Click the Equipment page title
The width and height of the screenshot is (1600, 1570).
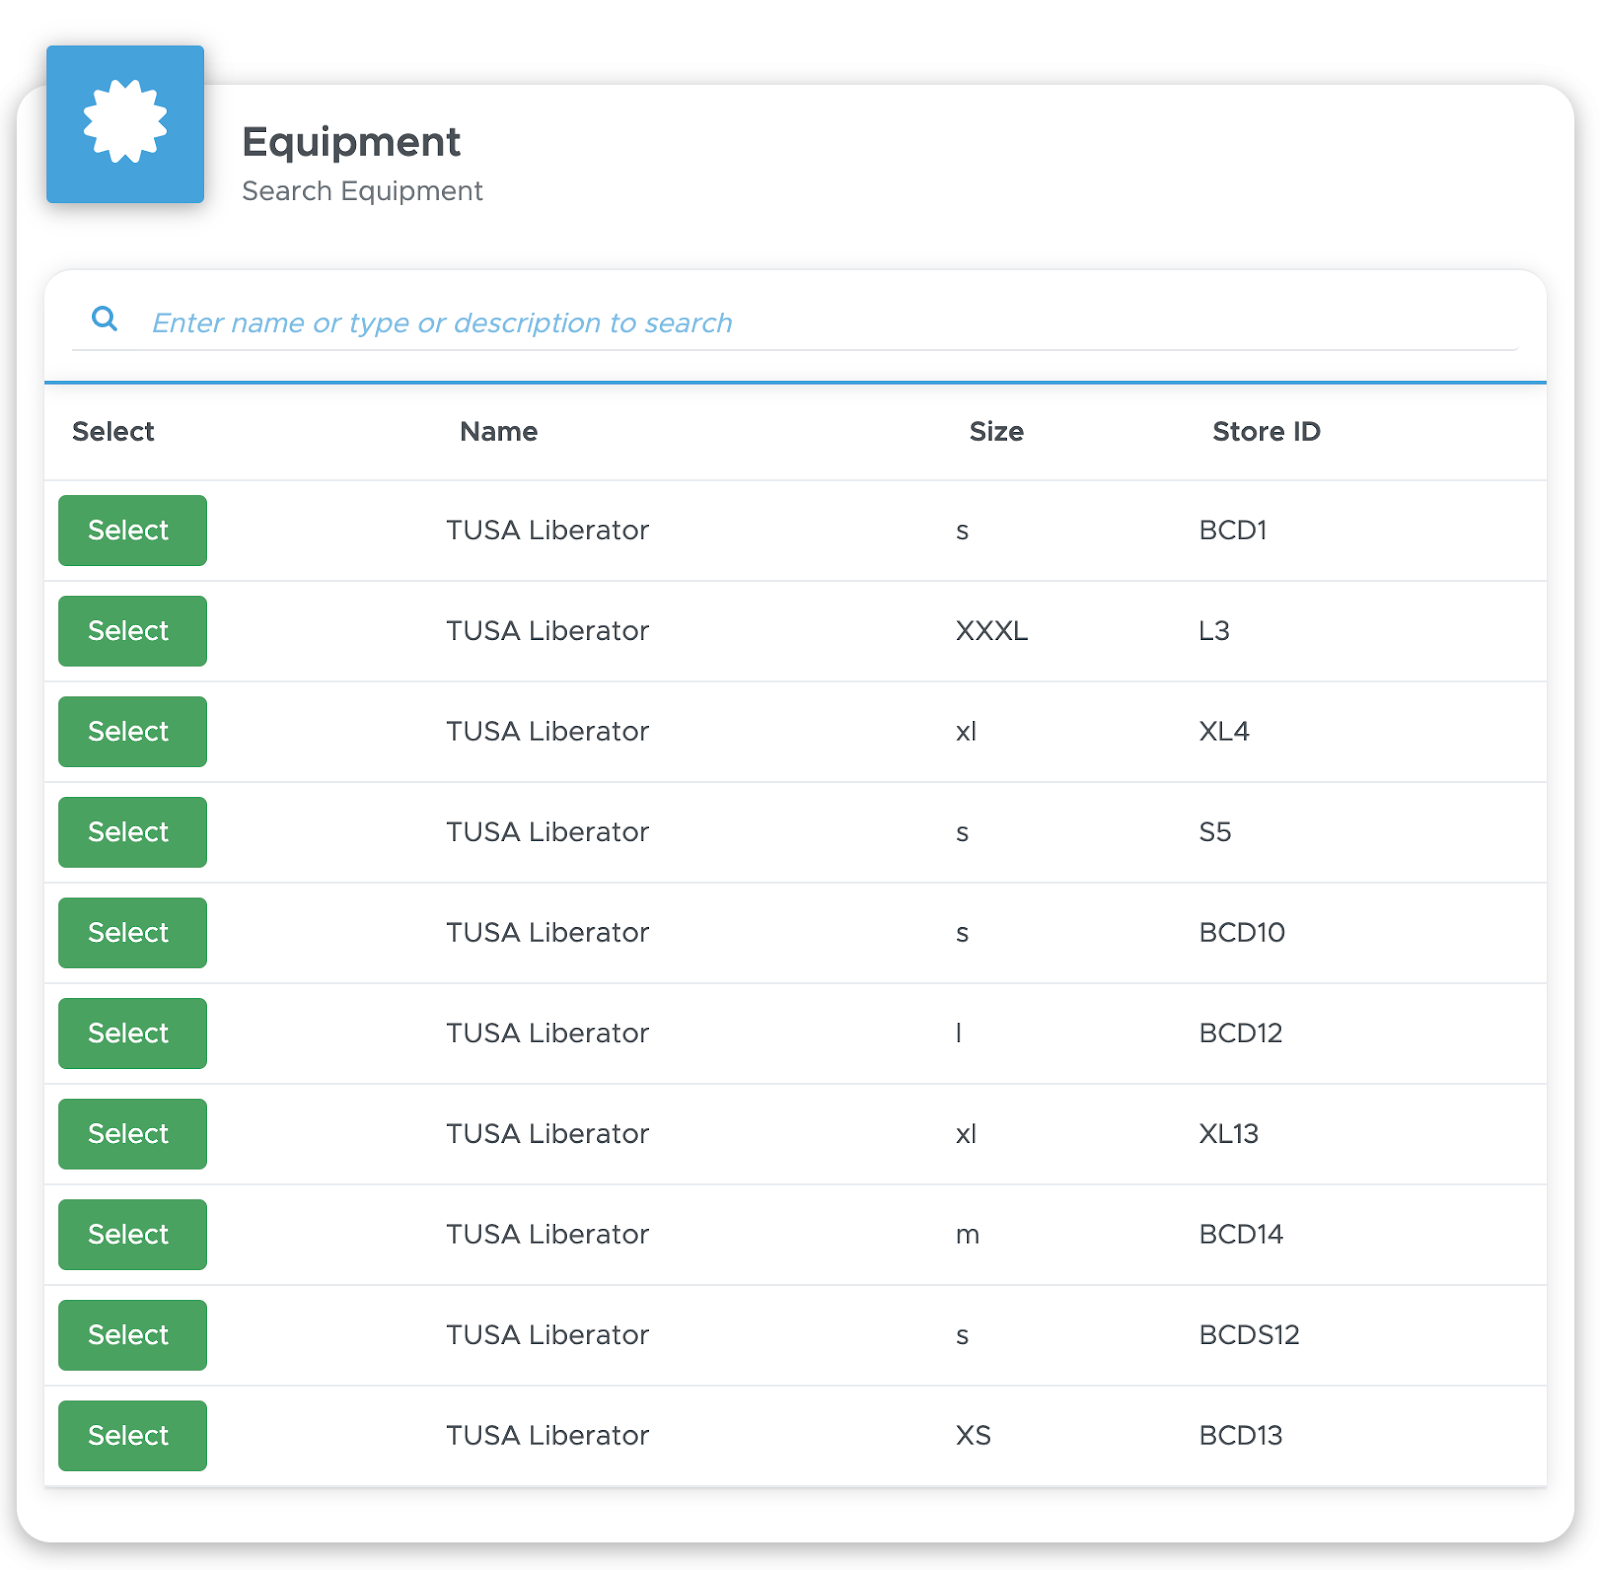[x=351, y=142]
